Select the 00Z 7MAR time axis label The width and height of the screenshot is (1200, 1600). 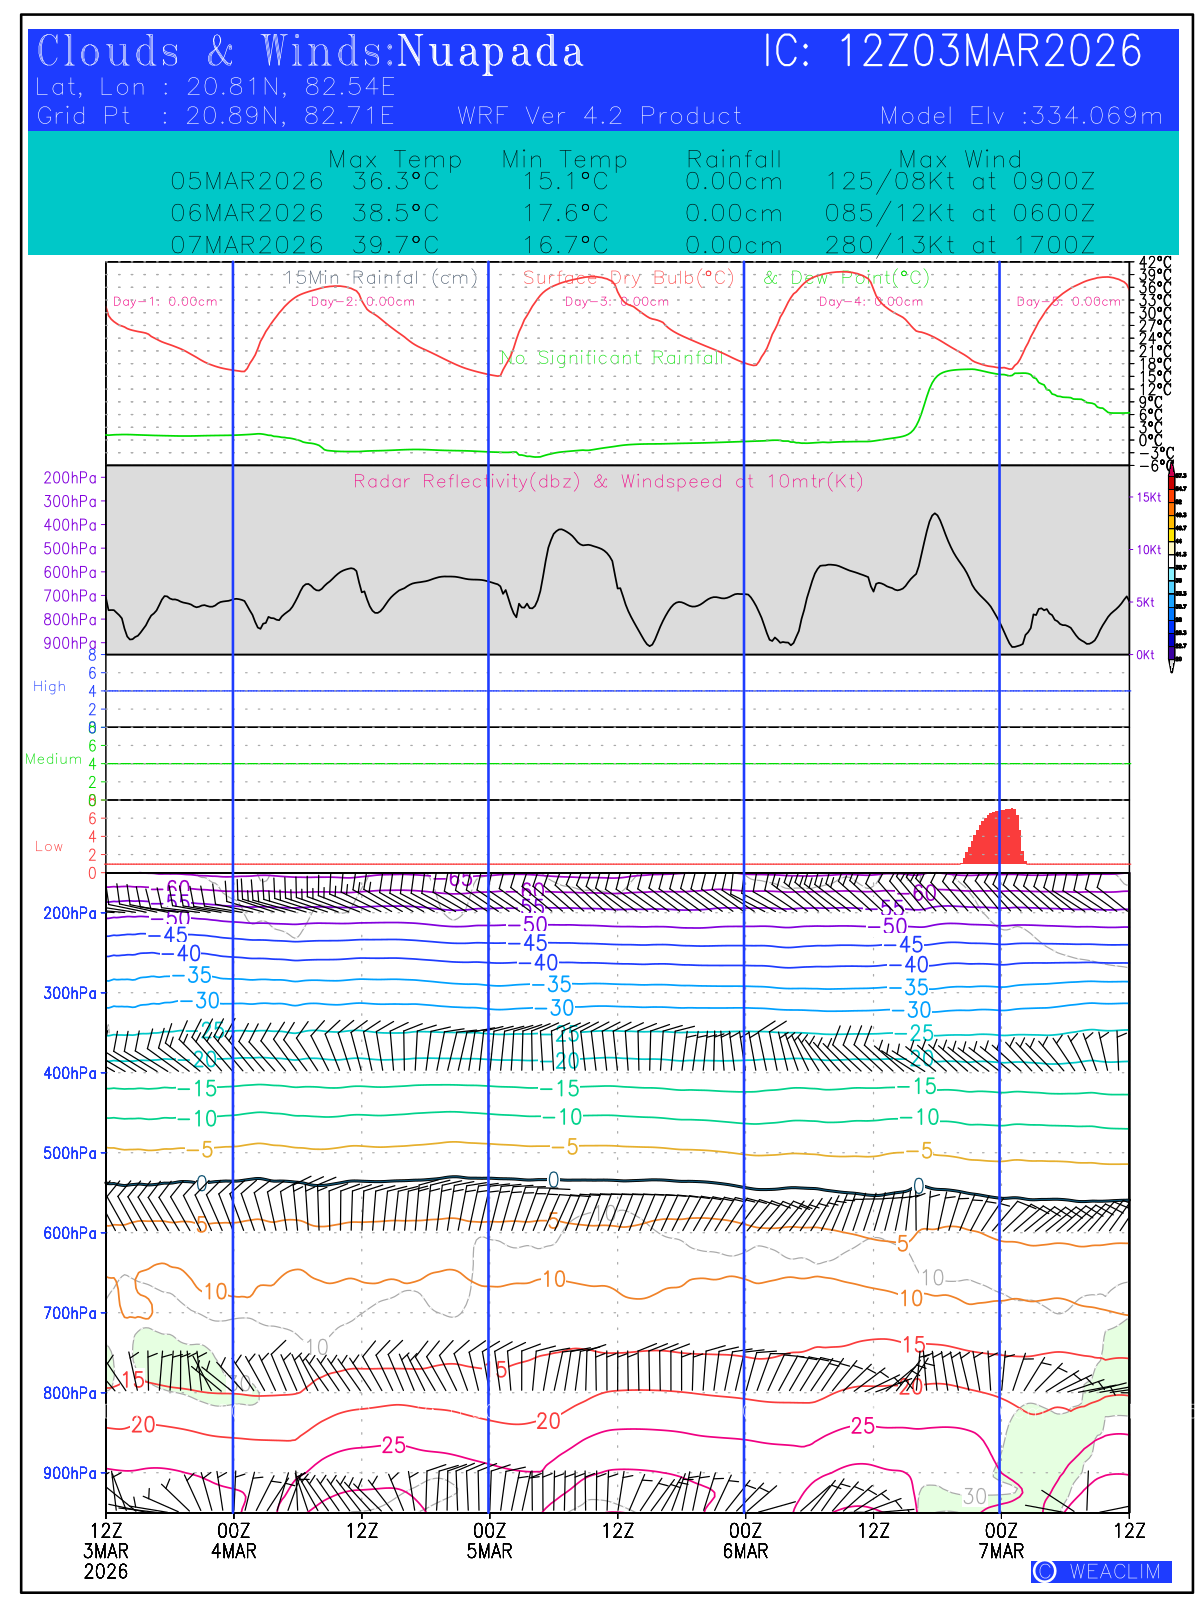pyautogui.click(x=1001, y=1541)
